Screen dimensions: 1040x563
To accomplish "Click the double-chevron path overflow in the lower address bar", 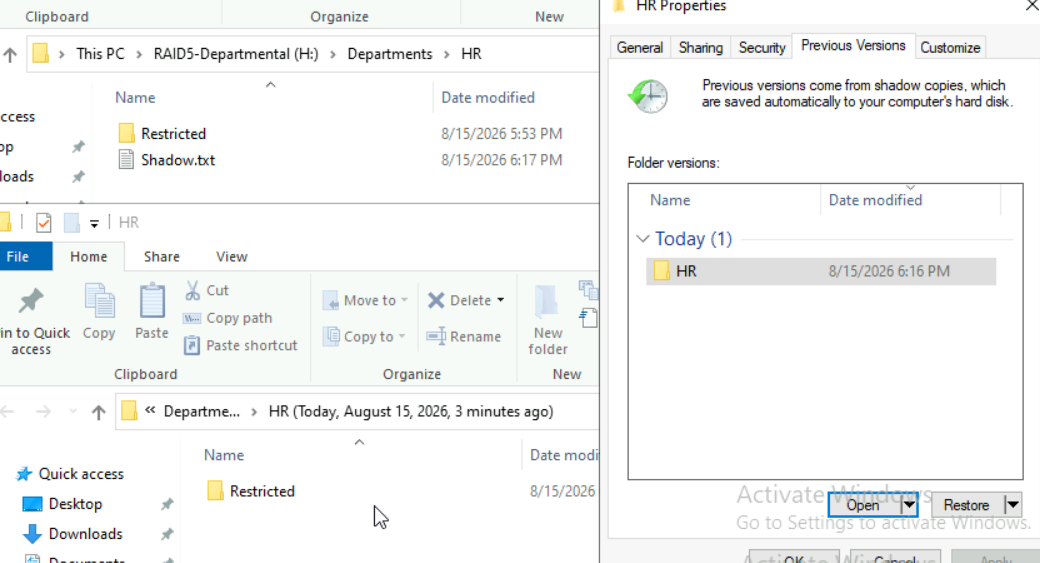I will [151, 411].
